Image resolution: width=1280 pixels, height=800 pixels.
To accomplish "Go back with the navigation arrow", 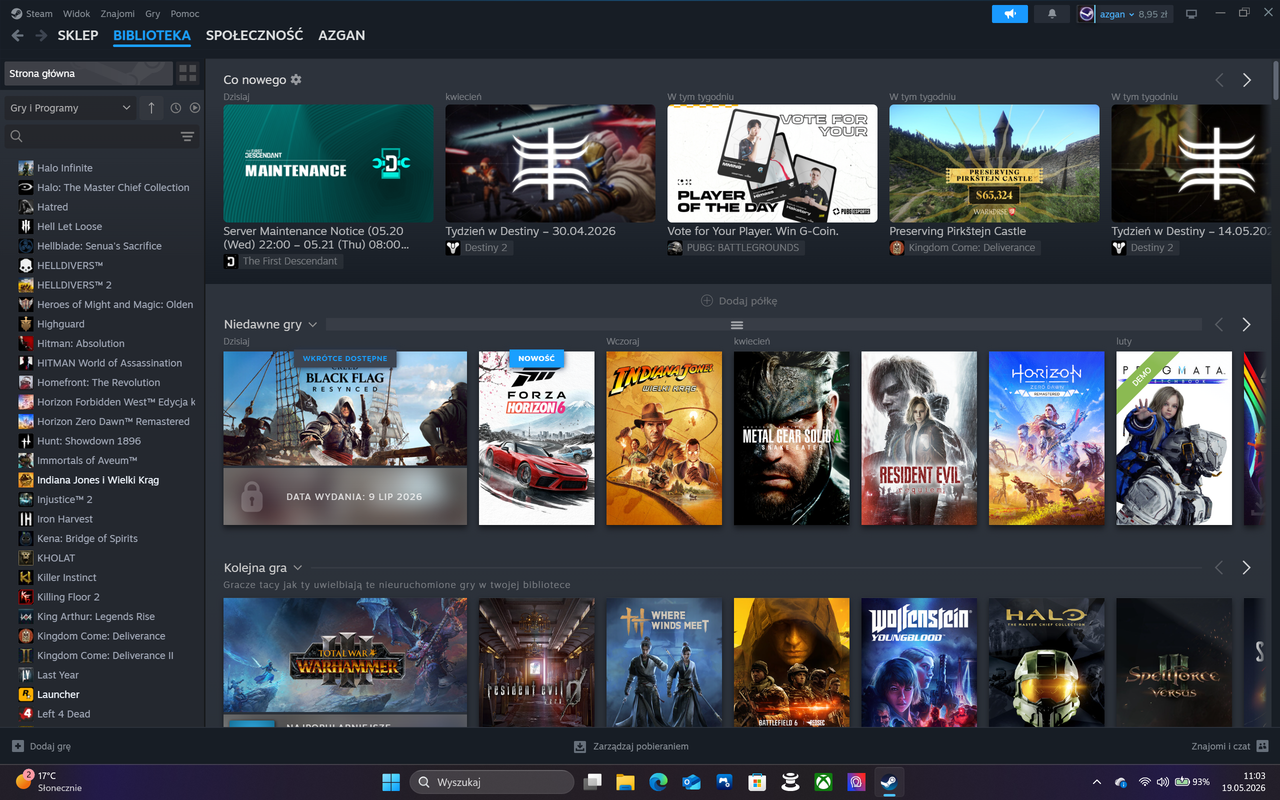I will [x=17, y=35].
